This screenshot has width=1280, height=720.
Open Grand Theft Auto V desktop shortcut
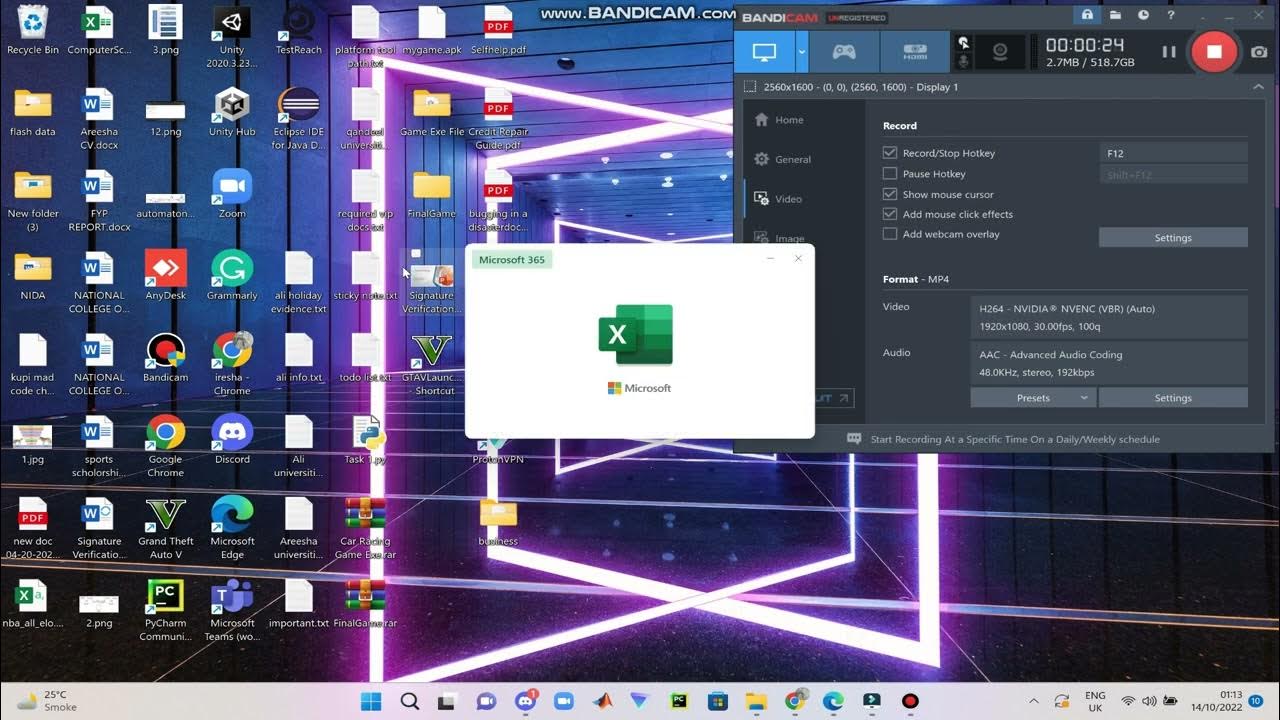pos(165,529)
